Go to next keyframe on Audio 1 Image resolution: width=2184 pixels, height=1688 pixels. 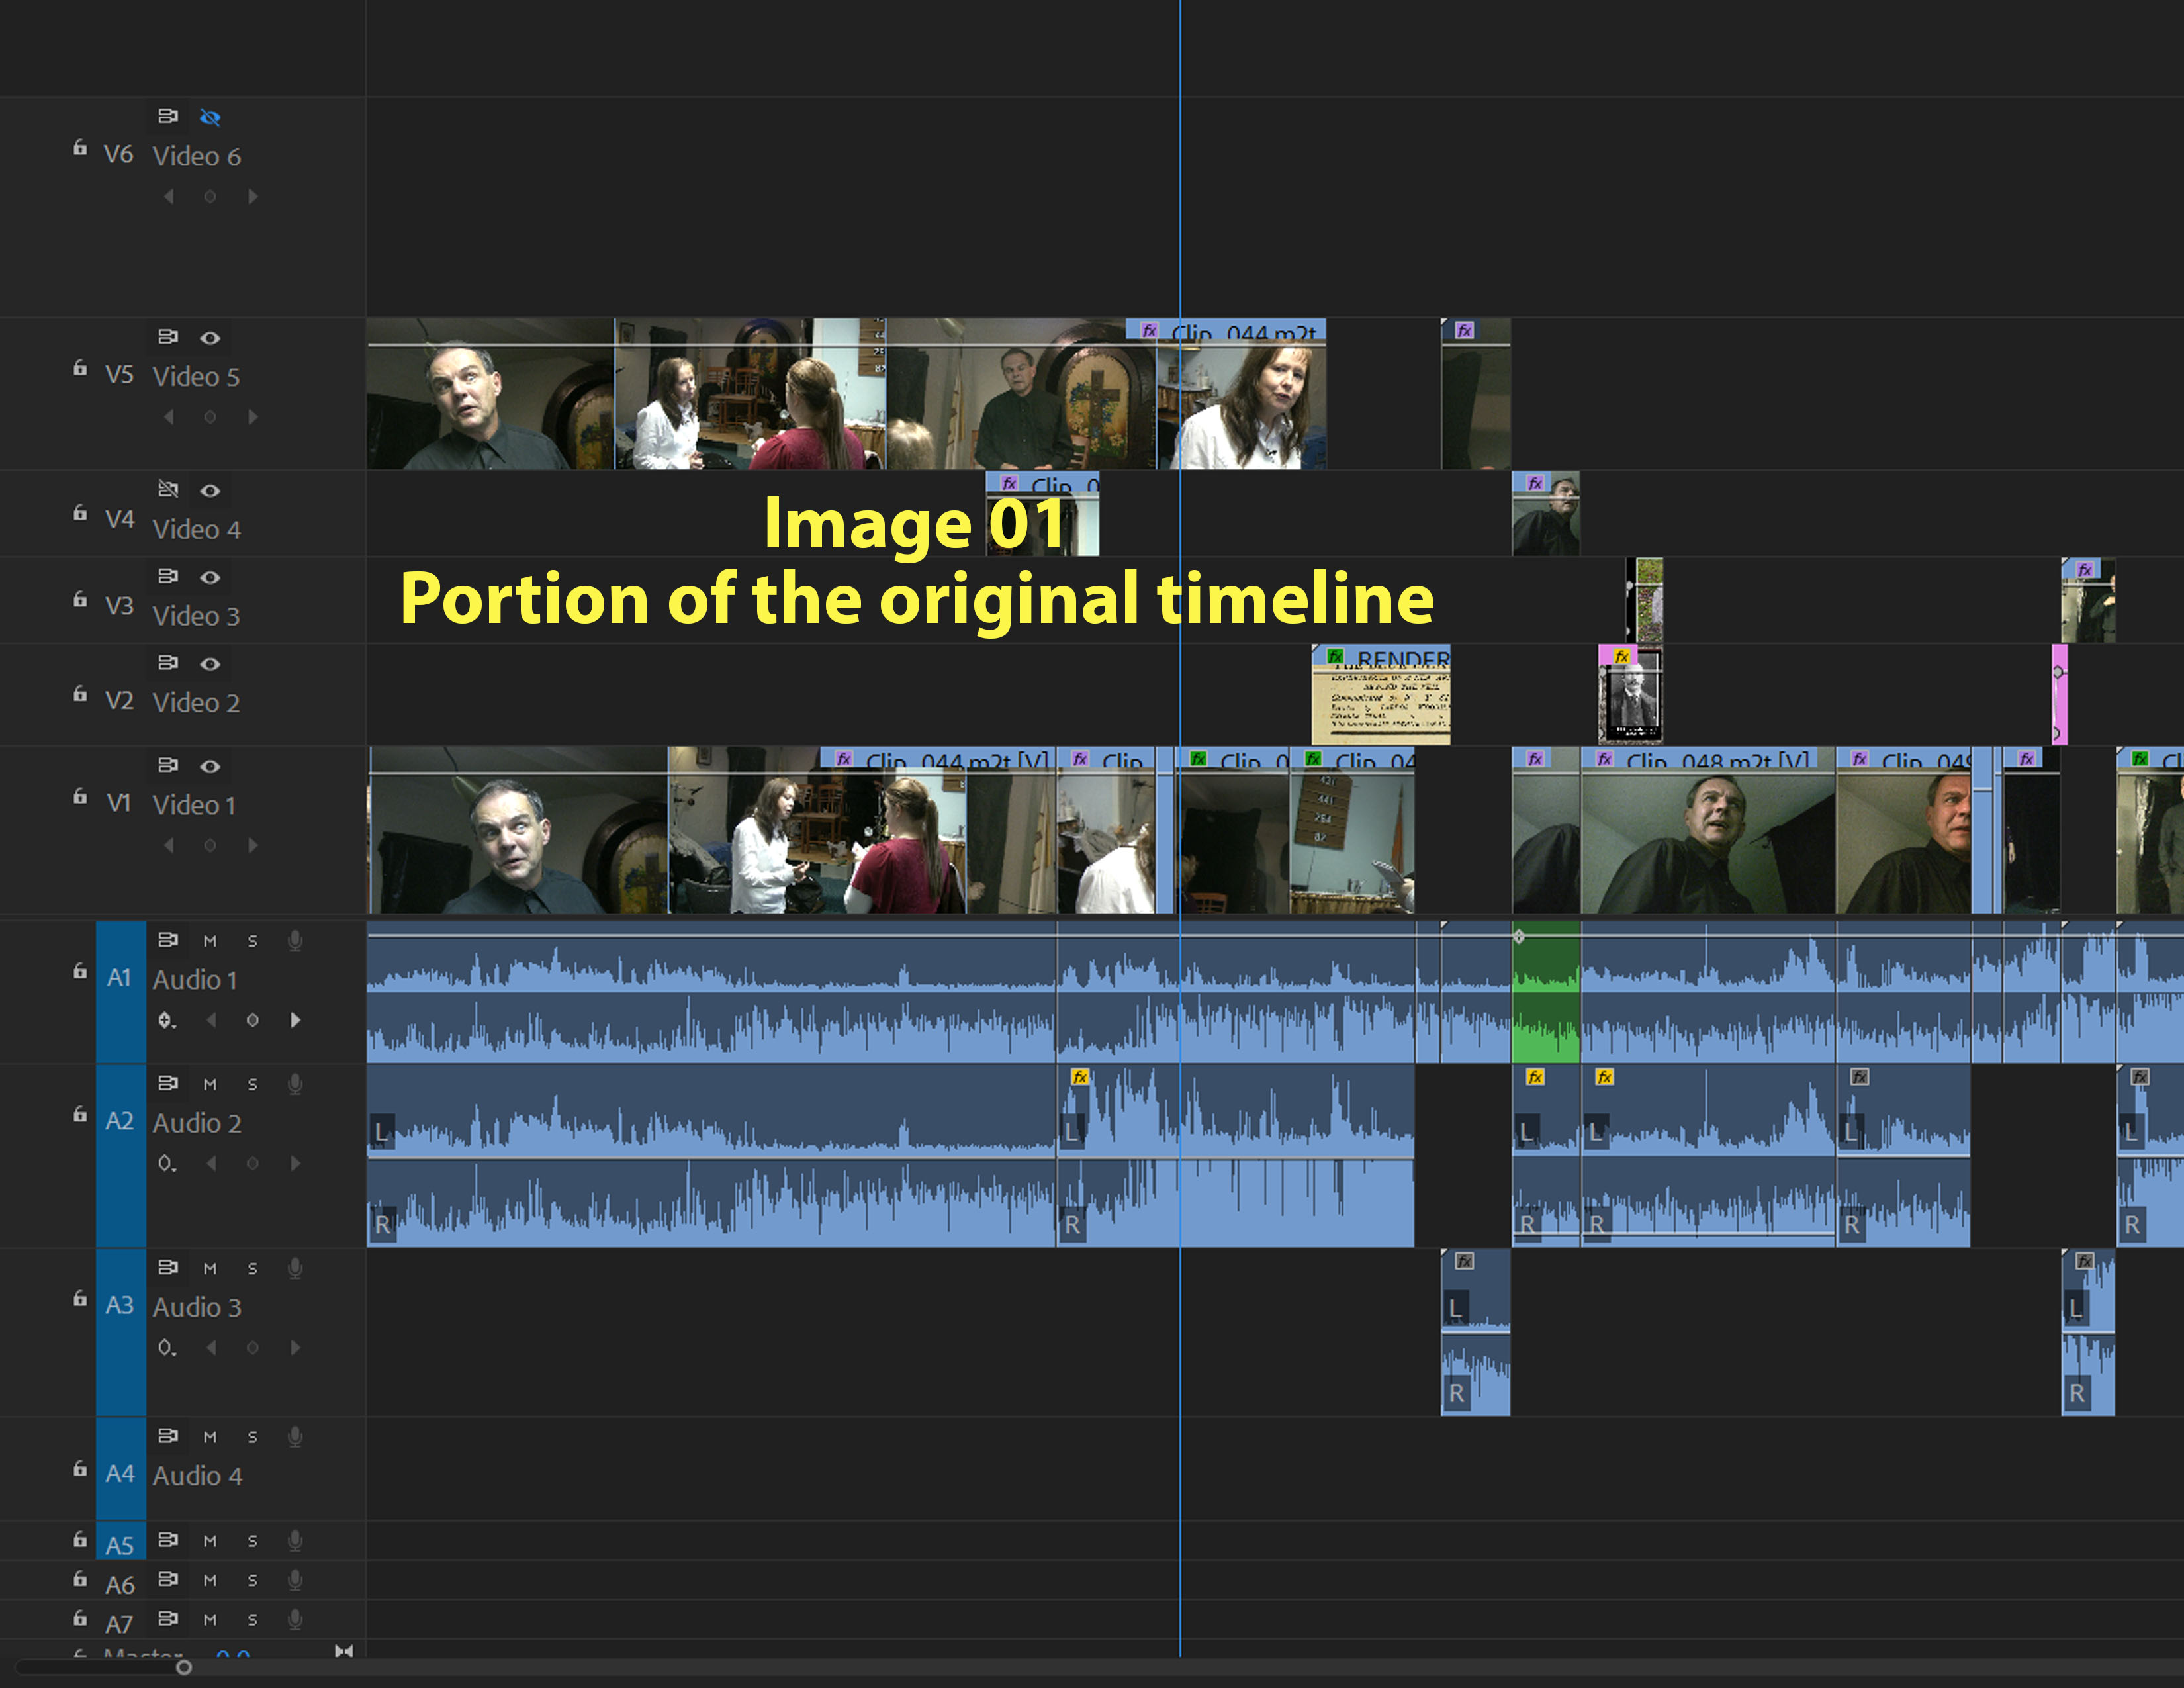pyautogui.click(x=295, y=1020)
